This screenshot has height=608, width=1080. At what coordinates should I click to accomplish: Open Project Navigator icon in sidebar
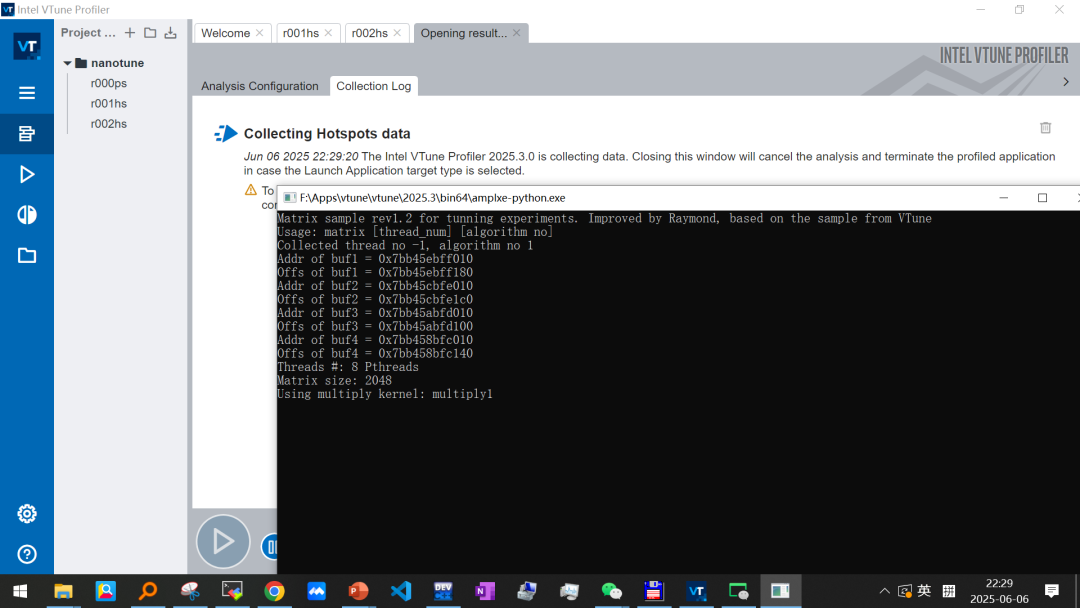pos(27,134)
